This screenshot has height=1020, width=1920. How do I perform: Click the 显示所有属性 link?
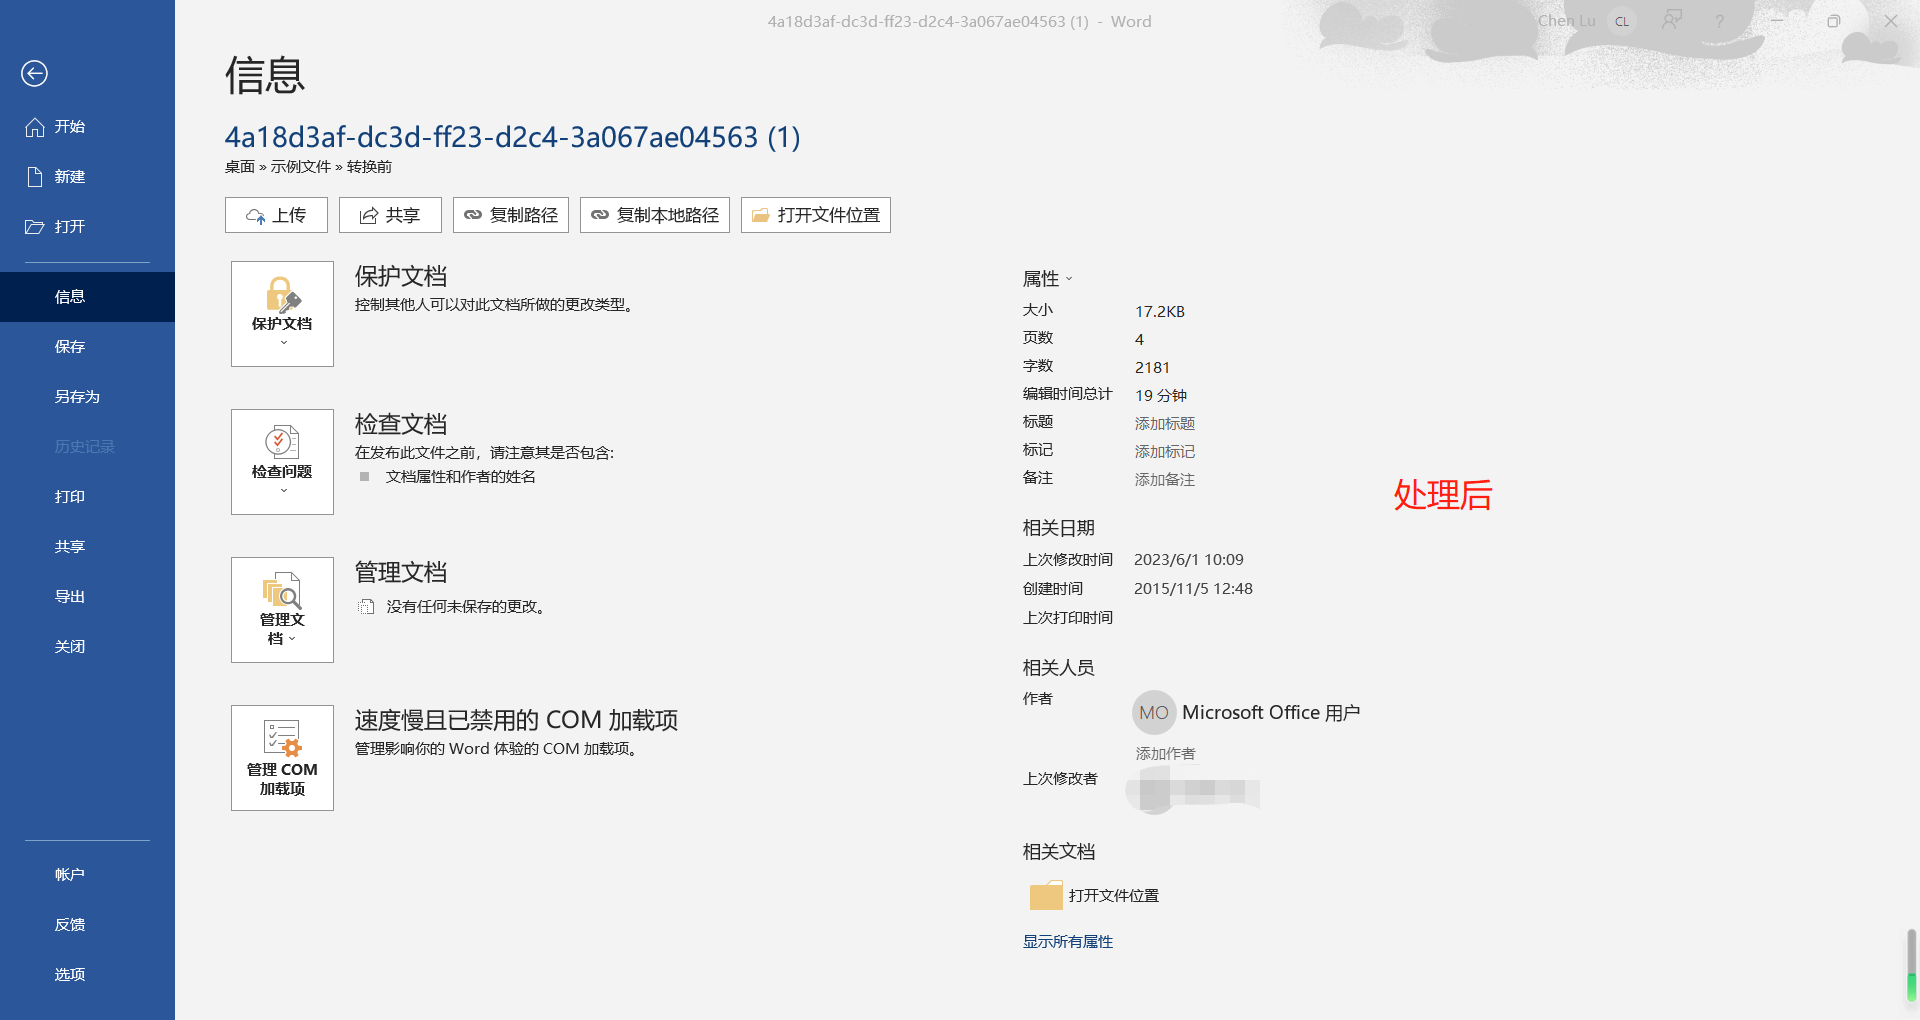click(x=1066, y=941)
